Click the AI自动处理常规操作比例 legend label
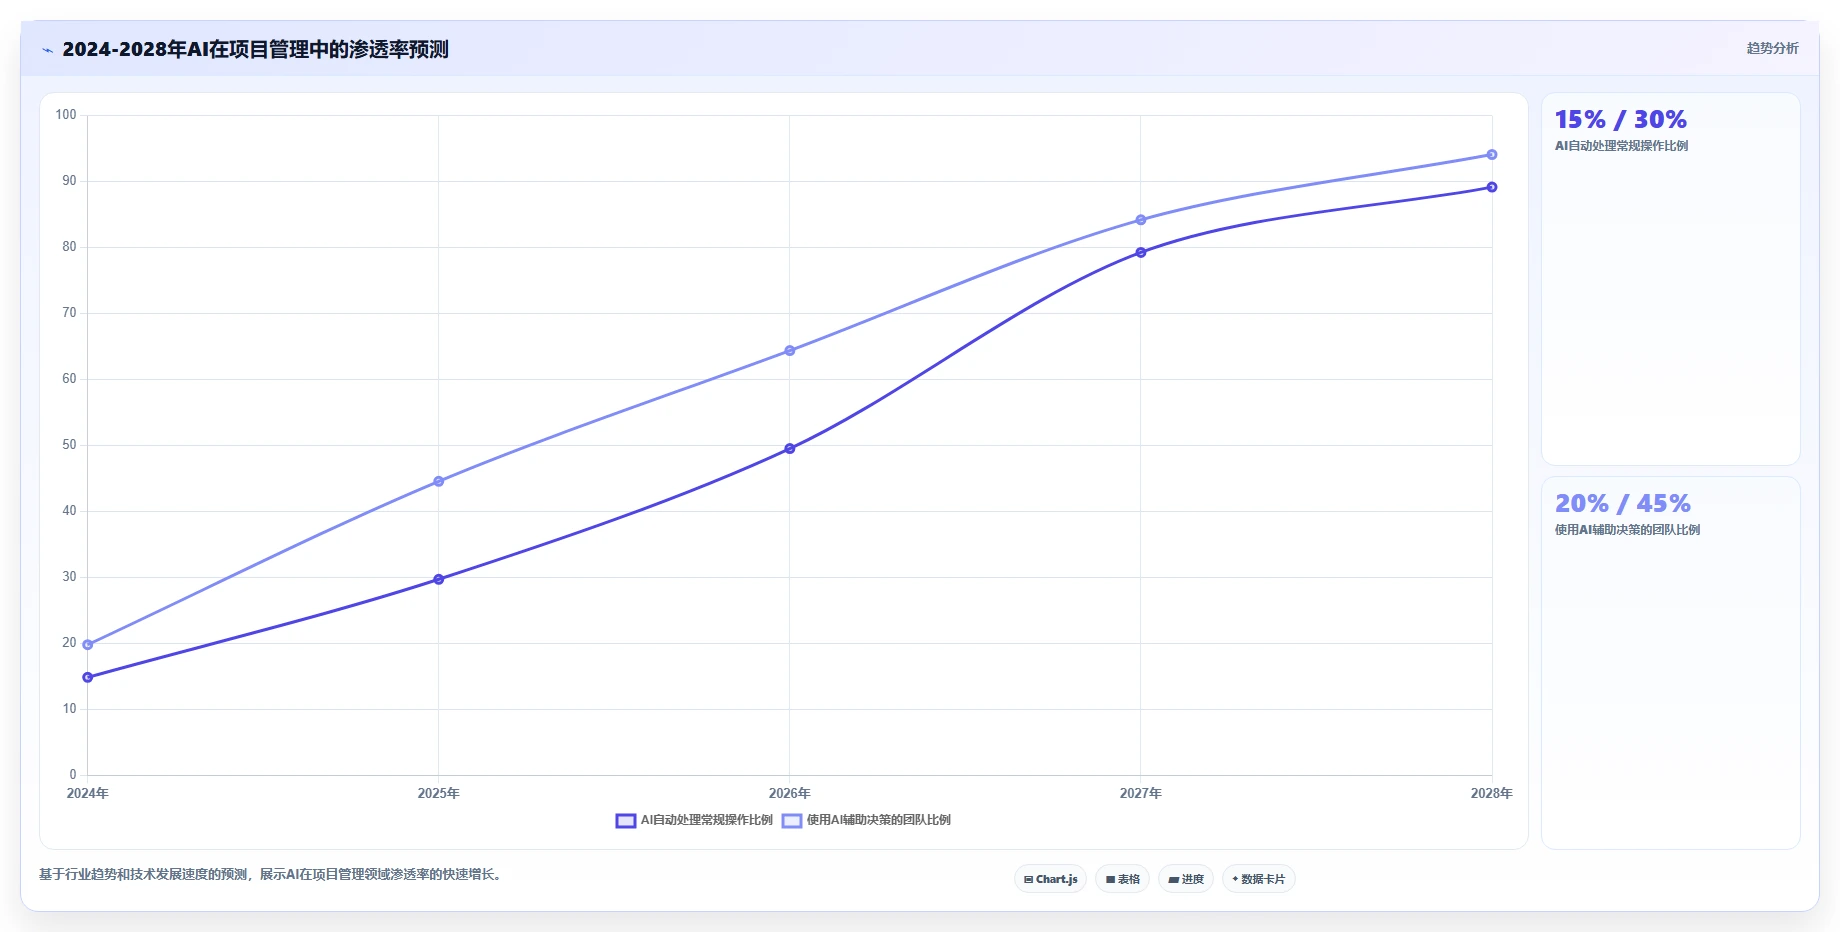Viewport: 1840px width, 932px height. click(x=707, y=820)
